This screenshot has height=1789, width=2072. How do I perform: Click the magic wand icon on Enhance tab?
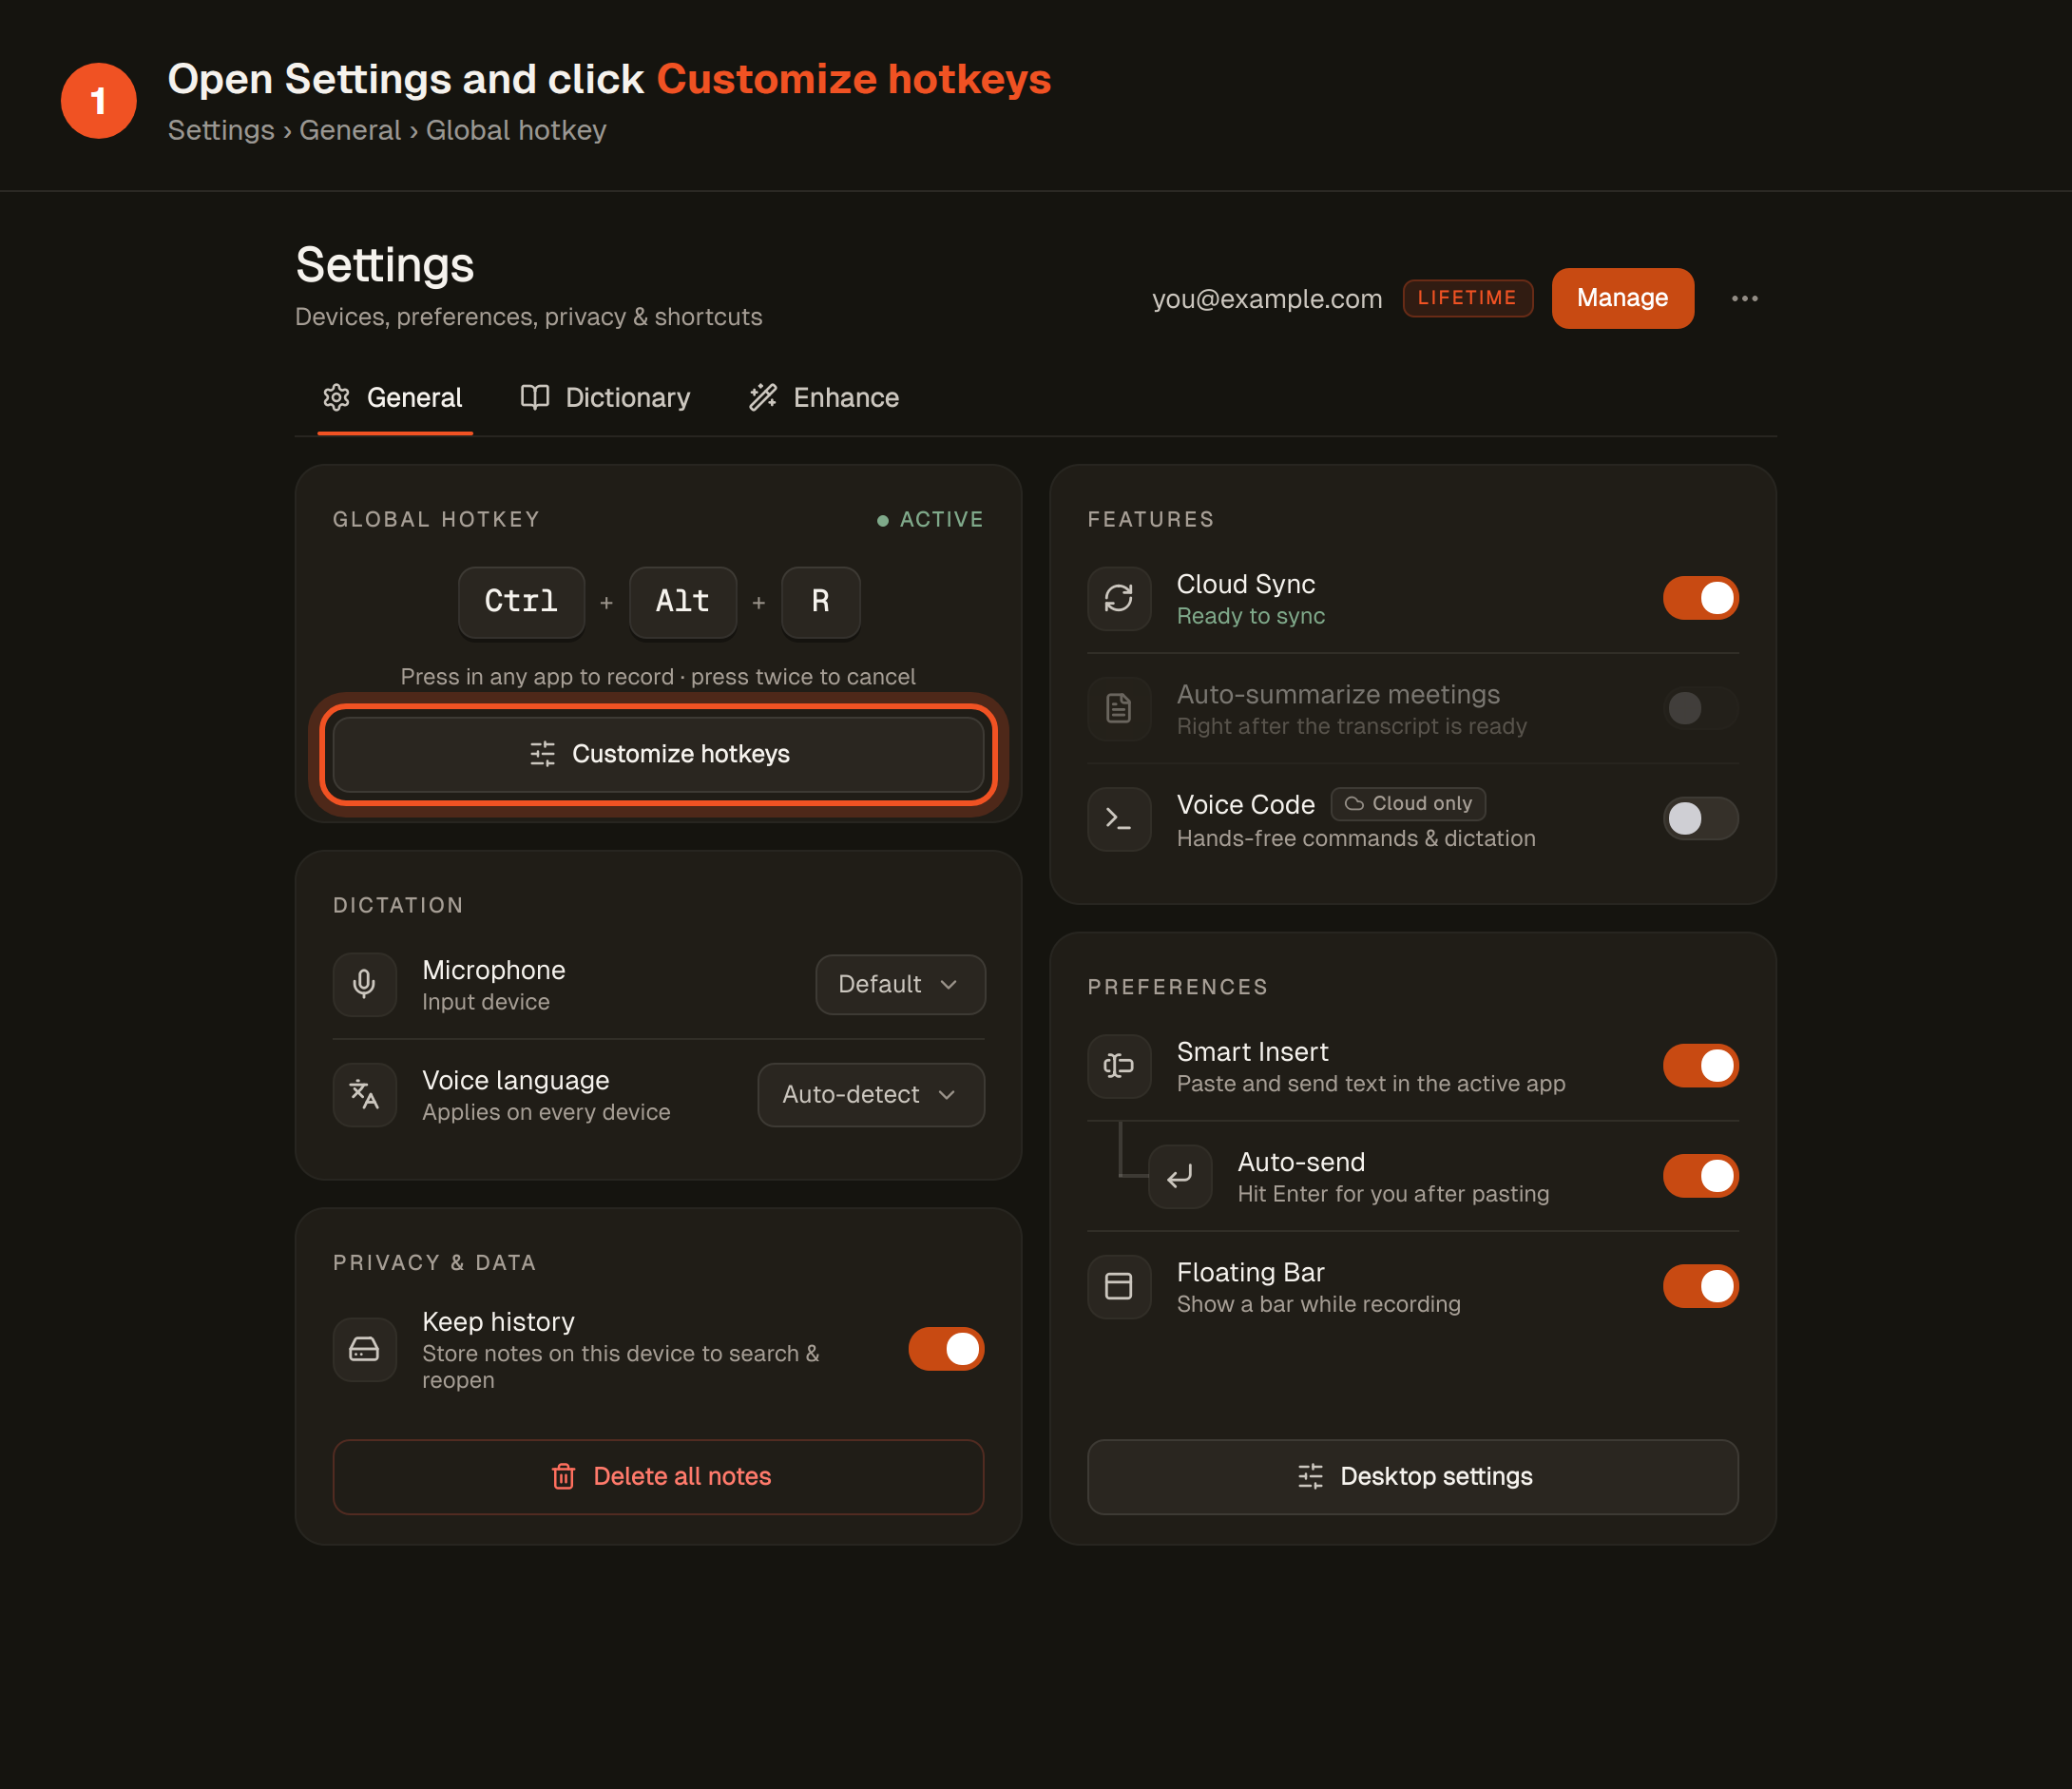(x=763, y=397)
